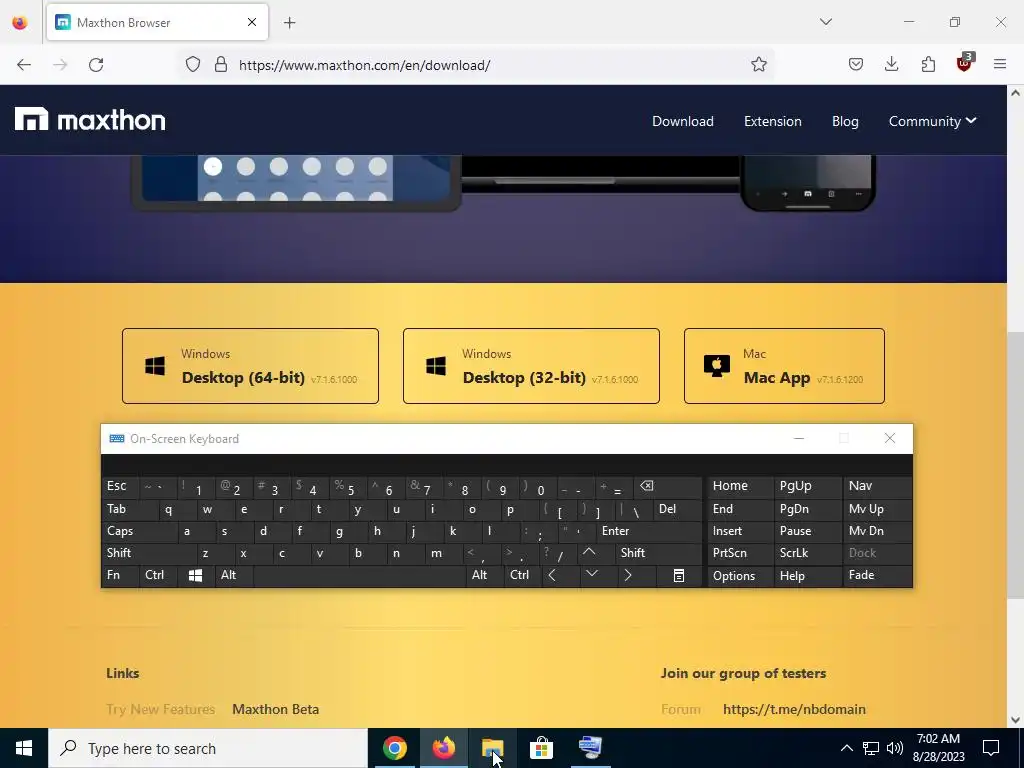
Task: Open the Download nav link
Action: [x=682, y=121]
